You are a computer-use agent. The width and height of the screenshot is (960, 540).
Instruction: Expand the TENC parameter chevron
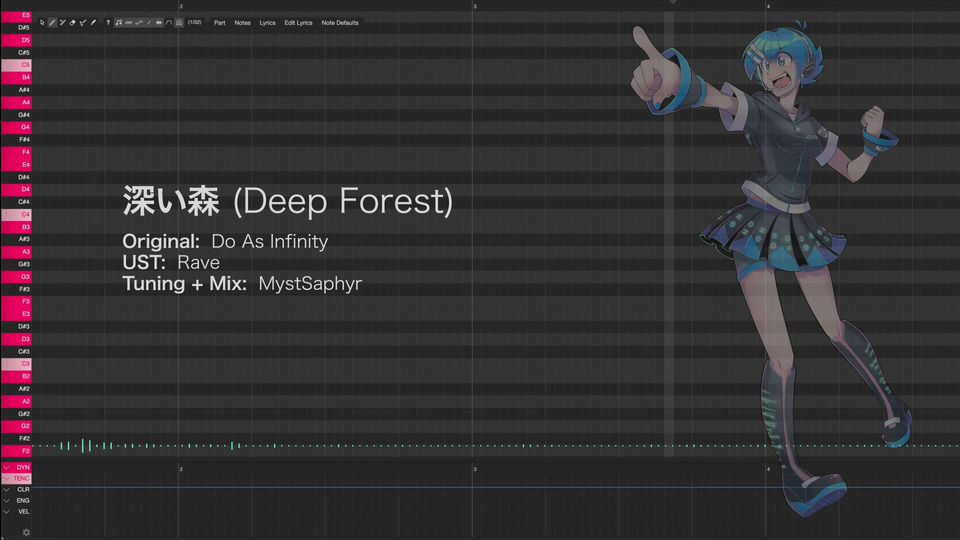tap(6, 478)
